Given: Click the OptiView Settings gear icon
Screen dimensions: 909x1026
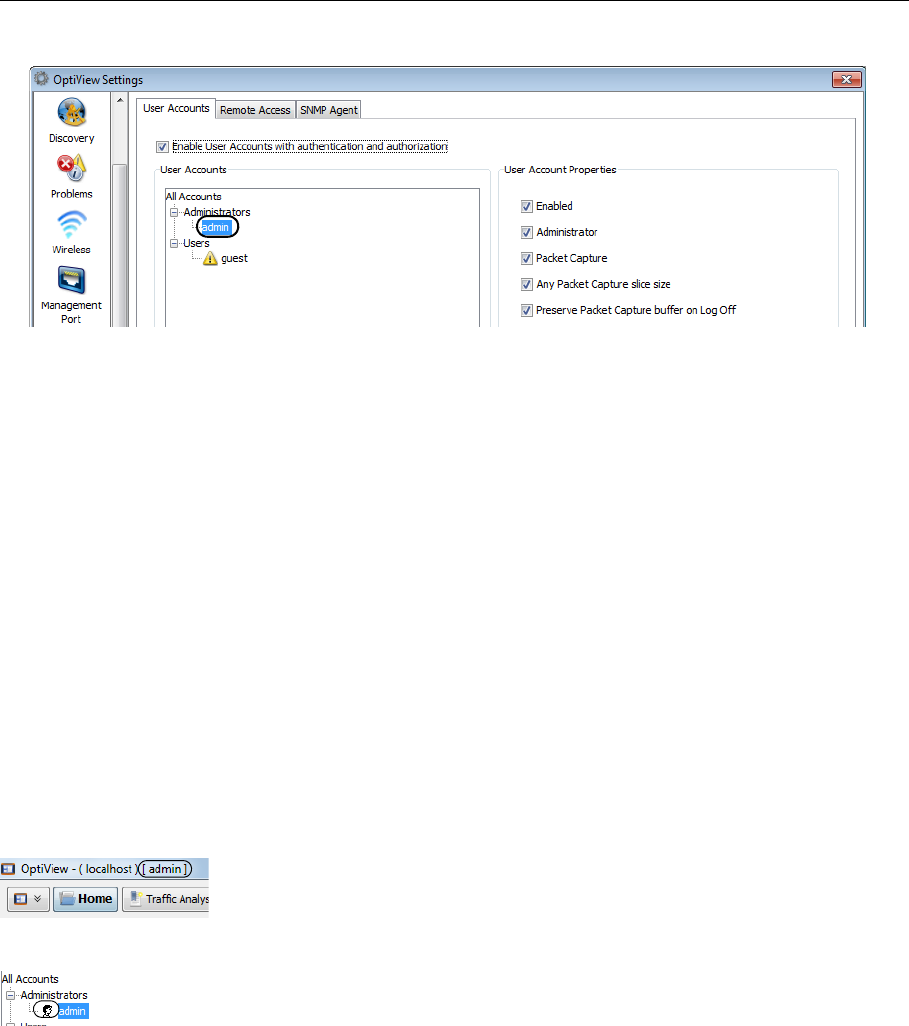Looking at the screenshot, I should [x=42, y=79].
